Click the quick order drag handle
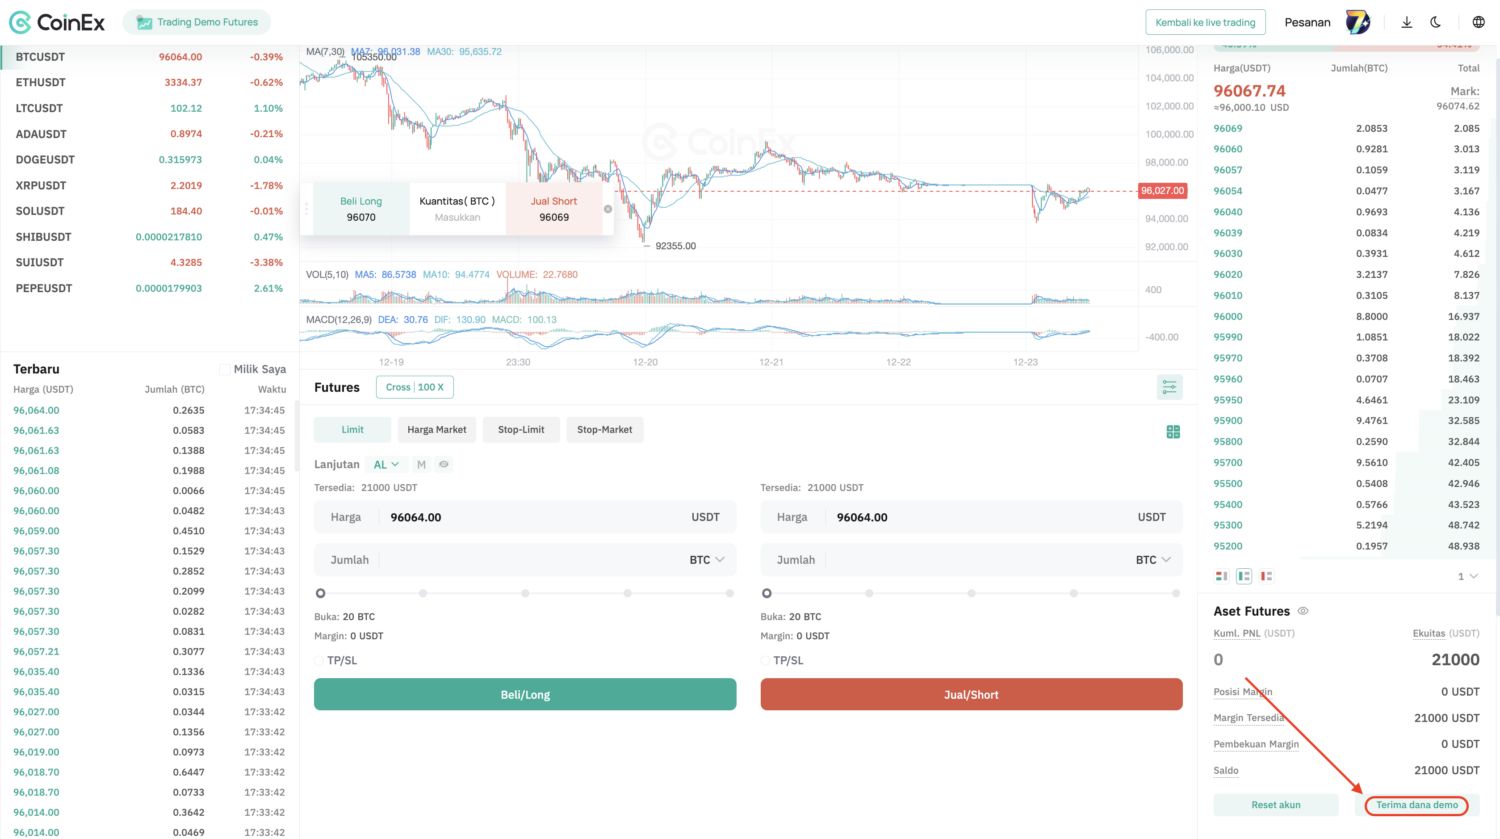Image resolution: width=1500 pixels, height=839 pixels. 307,209
